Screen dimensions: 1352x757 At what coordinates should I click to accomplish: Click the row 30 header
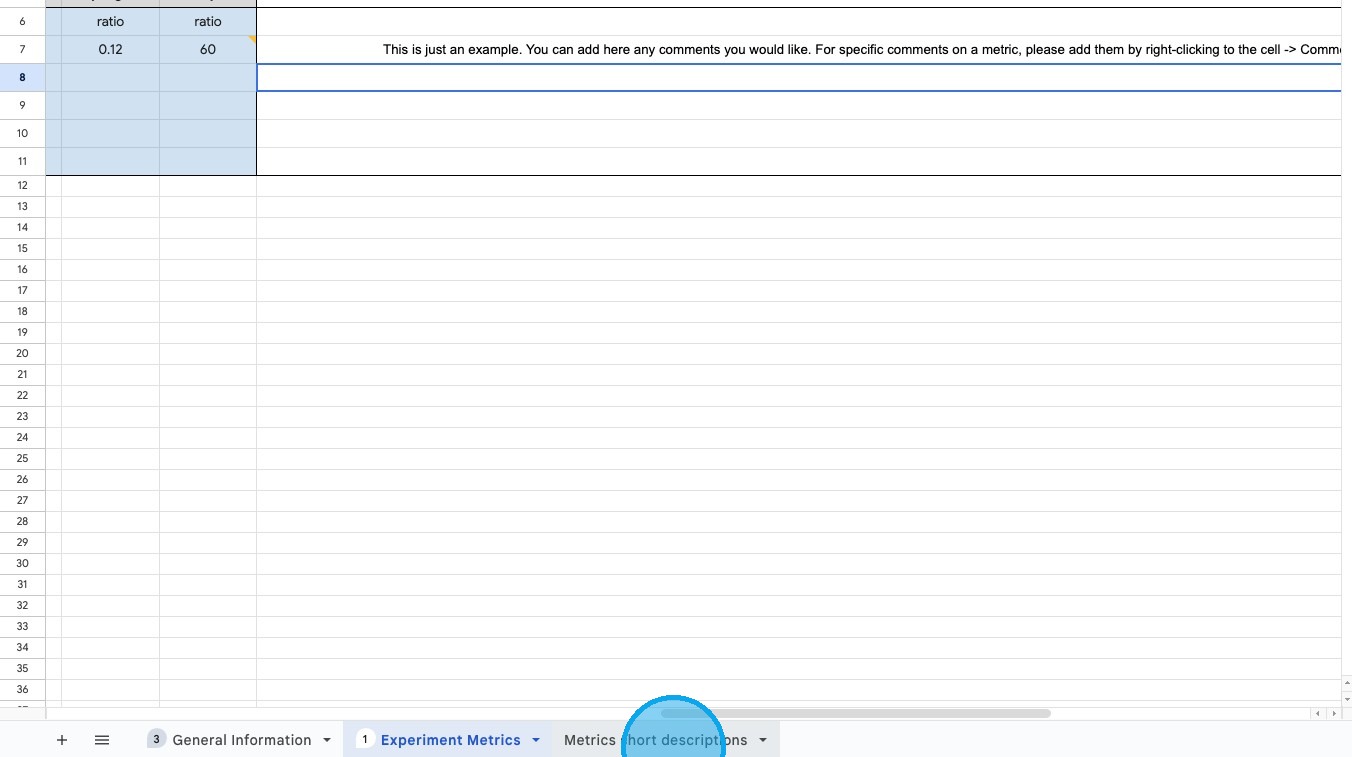(x=22, y=563)
